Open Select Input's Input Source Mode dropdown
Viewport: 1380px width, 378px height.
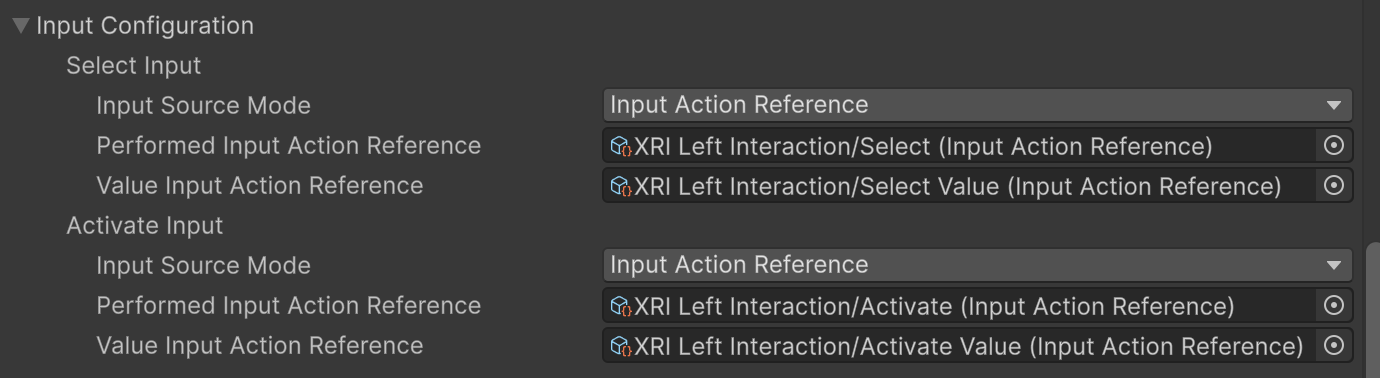pos(977,105)
